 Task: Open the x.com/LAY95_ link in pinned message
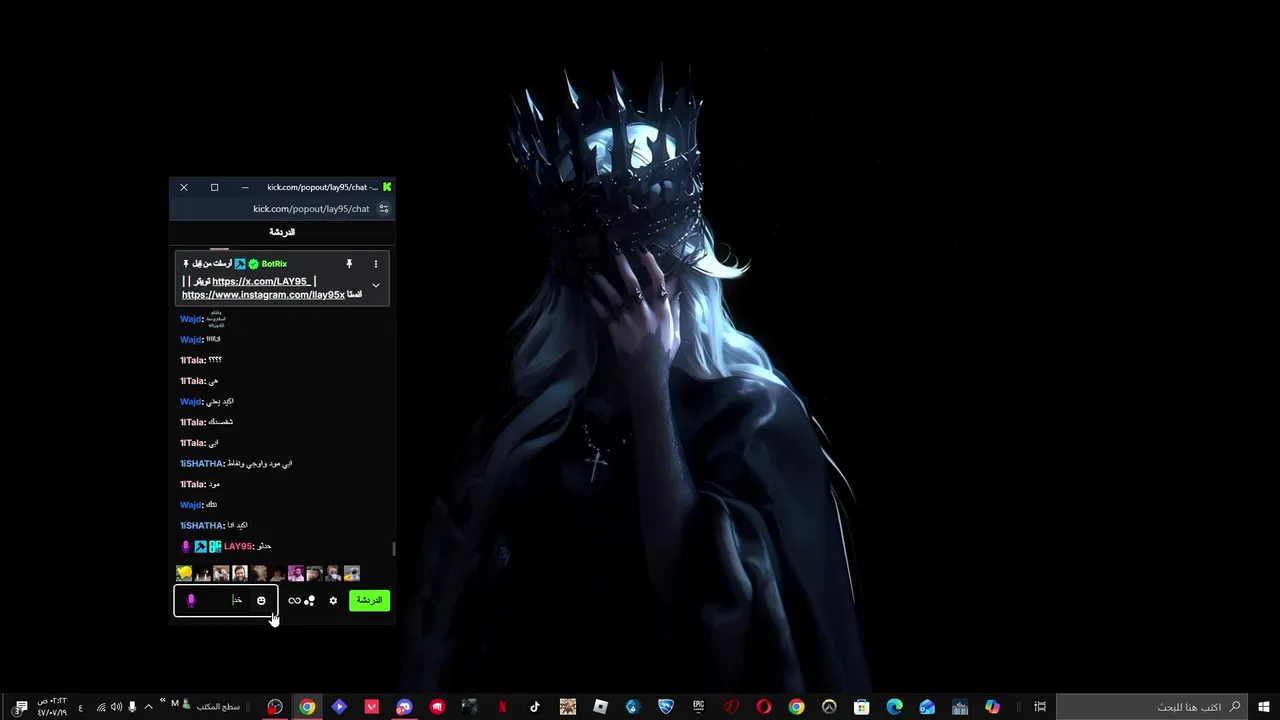[260, 281]
